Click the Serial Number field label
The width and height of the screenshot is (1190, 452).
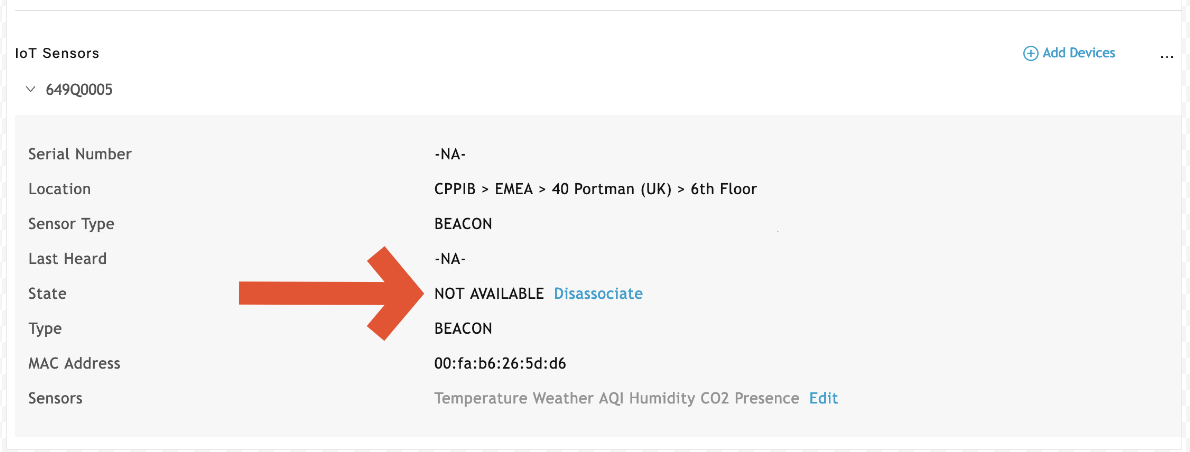80,154
